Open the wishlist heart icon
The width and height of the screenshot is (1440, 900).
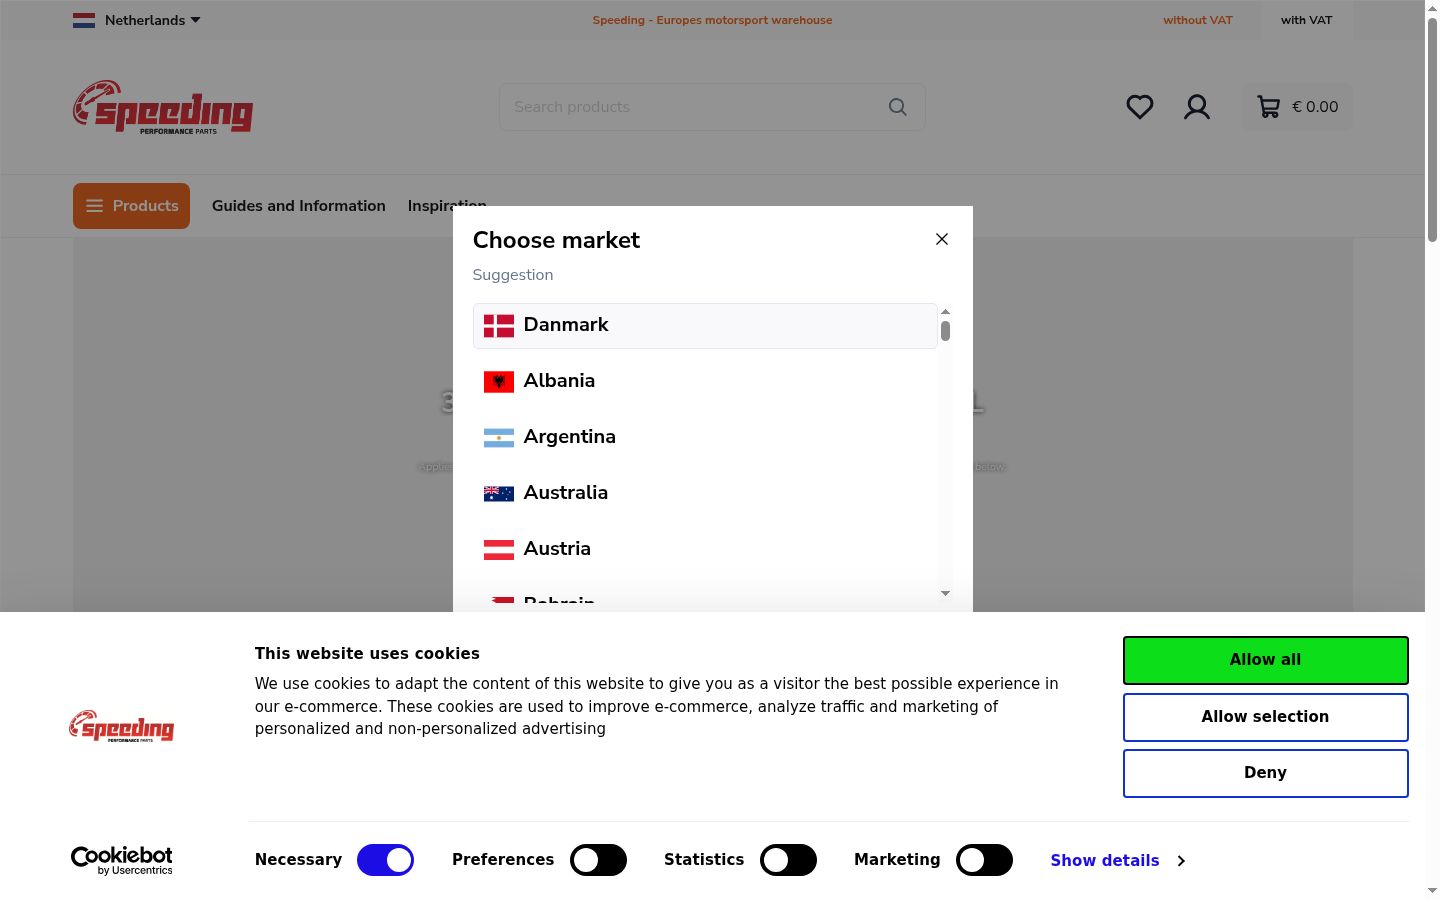1140,107
